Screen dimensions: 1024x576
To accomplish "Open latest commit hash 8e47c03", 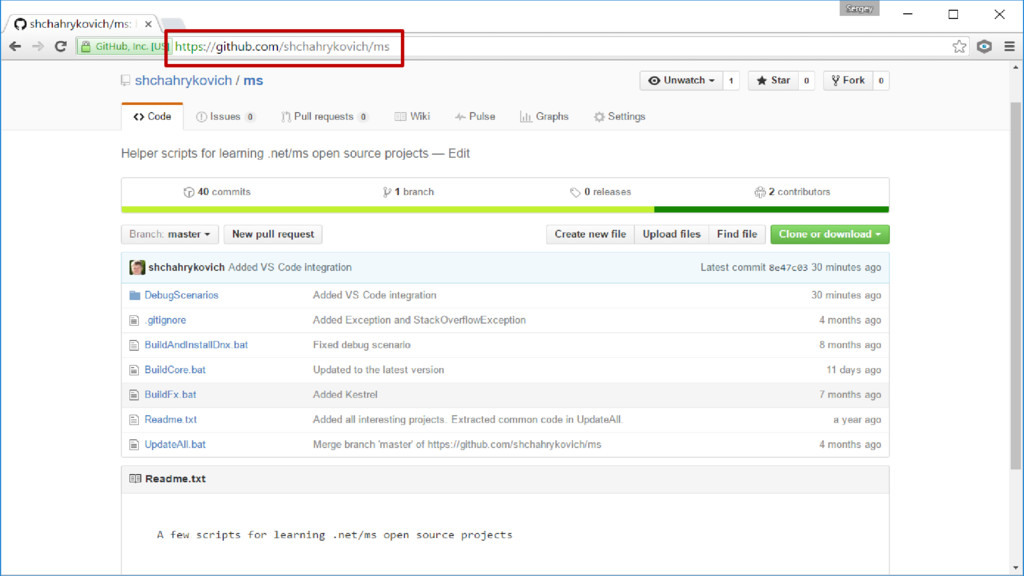I will 788,268.
